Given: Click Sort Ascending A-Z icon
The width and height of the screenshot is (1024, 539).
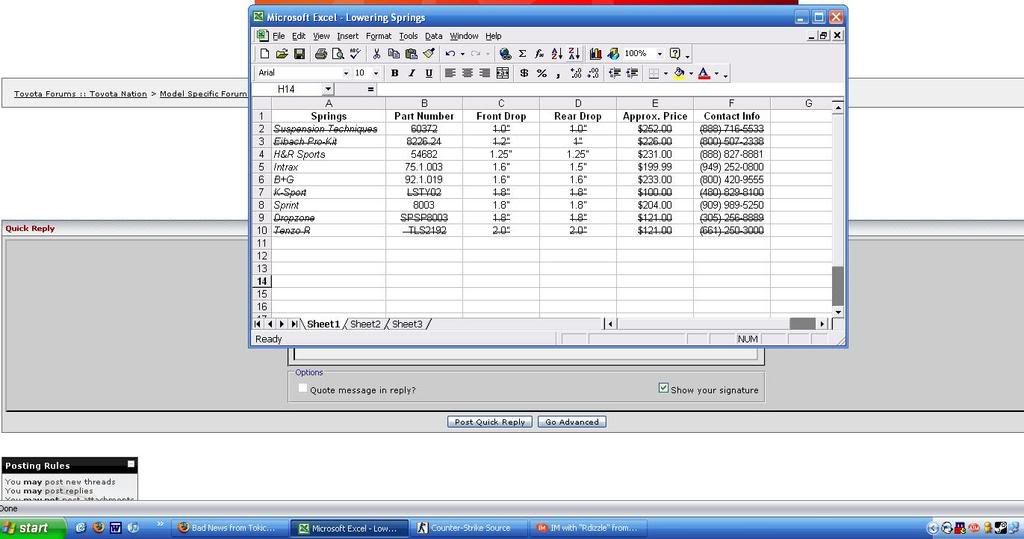Looking at the screenshot, I should click(556, 54).
